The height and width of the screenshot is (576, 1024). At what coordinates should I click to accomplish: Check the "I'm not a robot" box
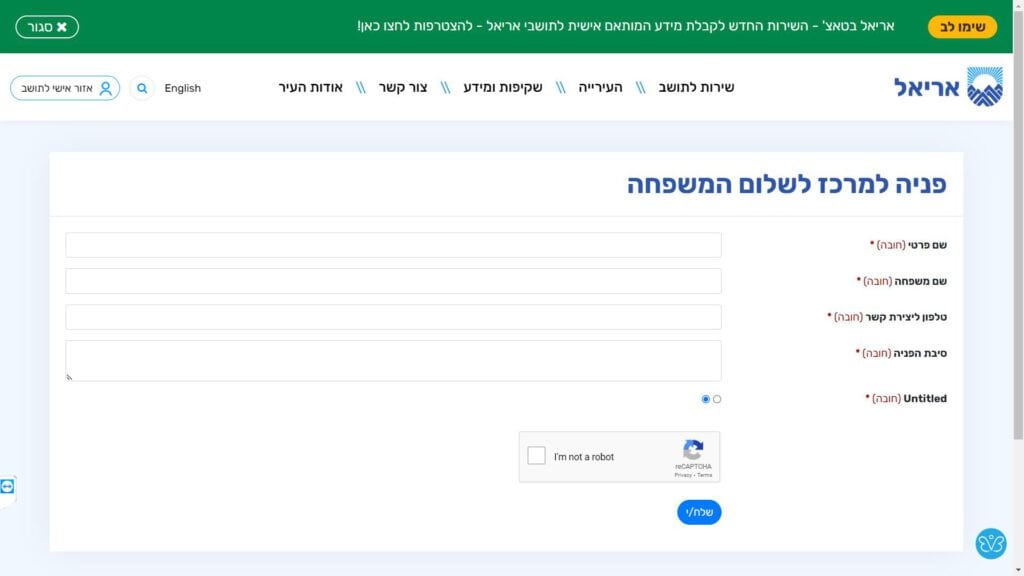point(537,456)
